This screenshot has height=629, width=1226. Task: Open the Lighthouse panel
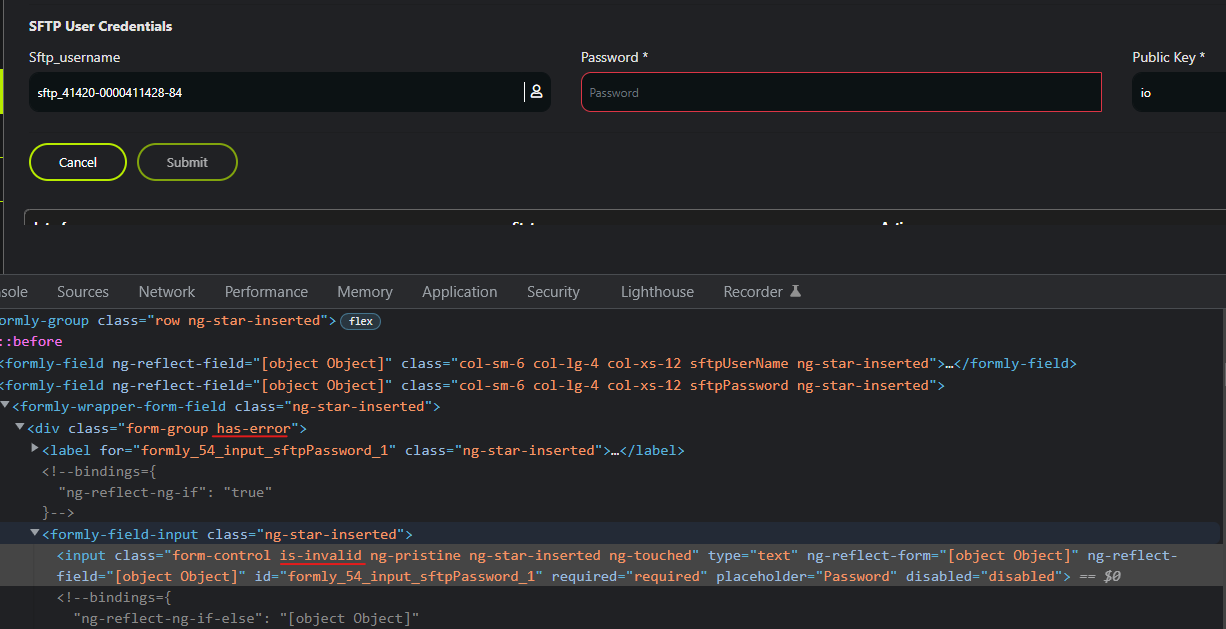click(657, 291)
